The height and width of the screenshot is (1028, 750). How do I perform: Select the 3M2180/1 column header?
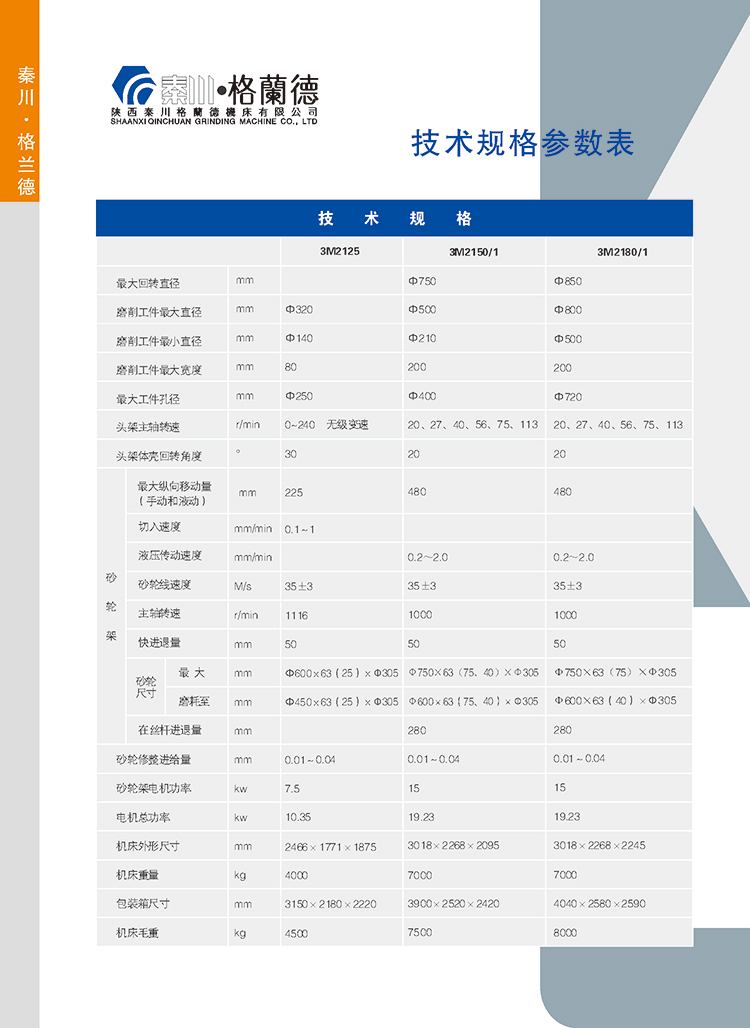pos(622,252)
